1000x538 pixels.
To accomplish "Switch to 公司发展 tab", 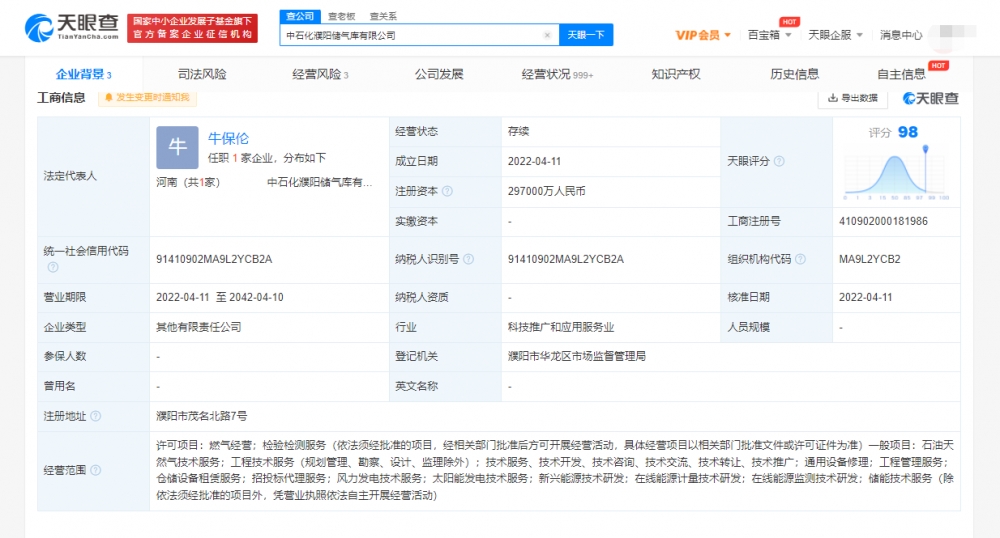I will tap(439, 74).
